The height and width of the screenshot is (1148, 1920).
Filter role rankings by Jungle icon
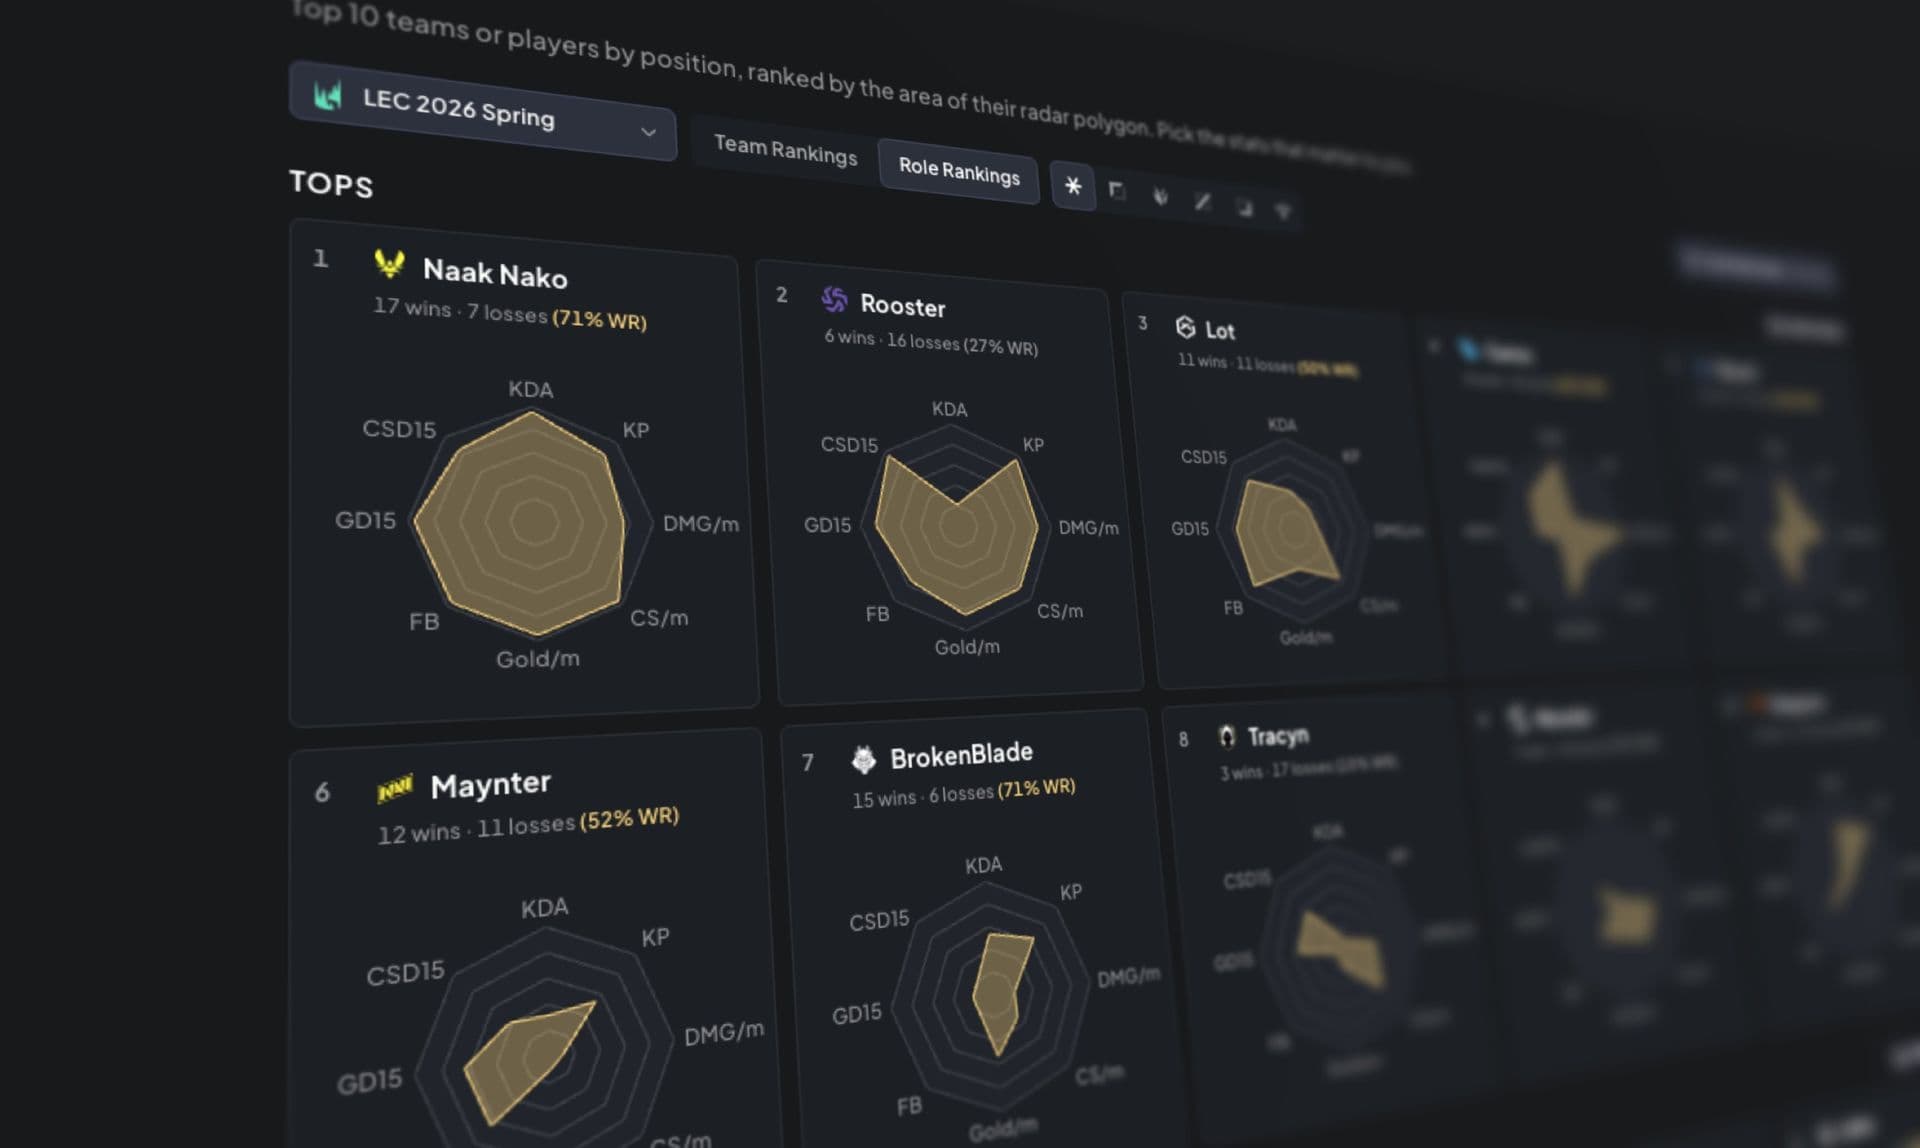(x=1160, y=196)
